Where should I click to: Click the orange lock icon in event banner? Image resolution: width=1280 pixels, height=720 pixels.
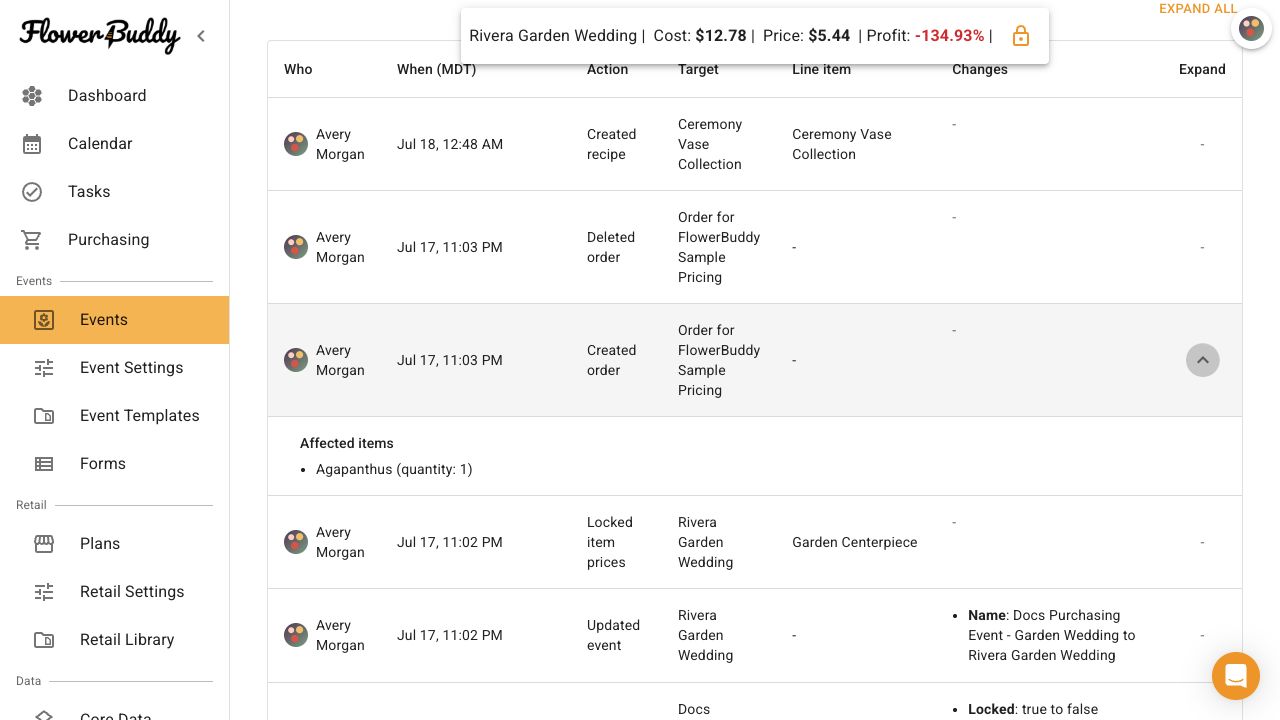[1021, 36]
